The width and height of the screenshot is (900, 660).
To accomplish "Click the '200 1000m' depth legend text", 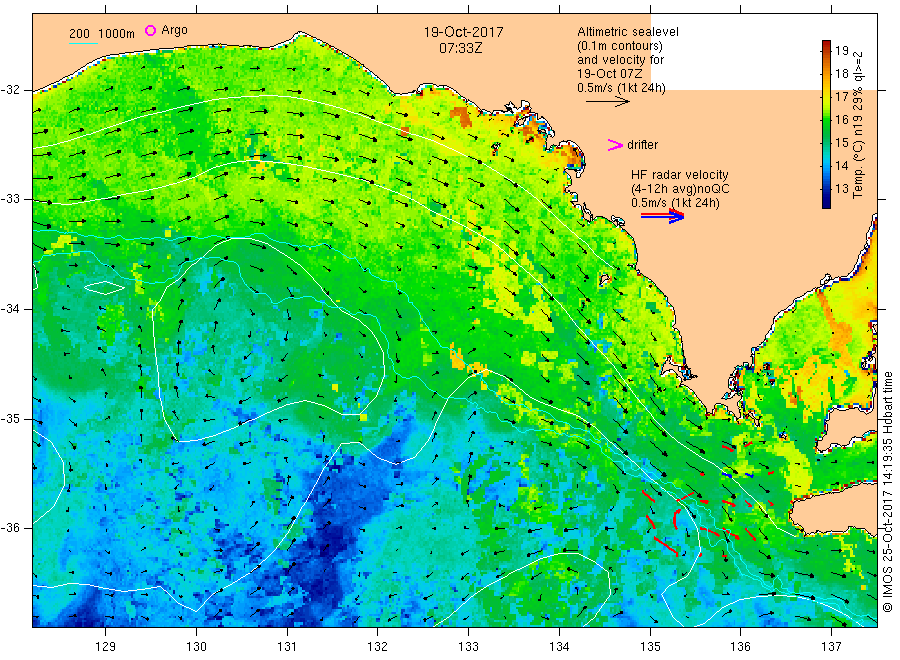I will [x=102, y=34].
